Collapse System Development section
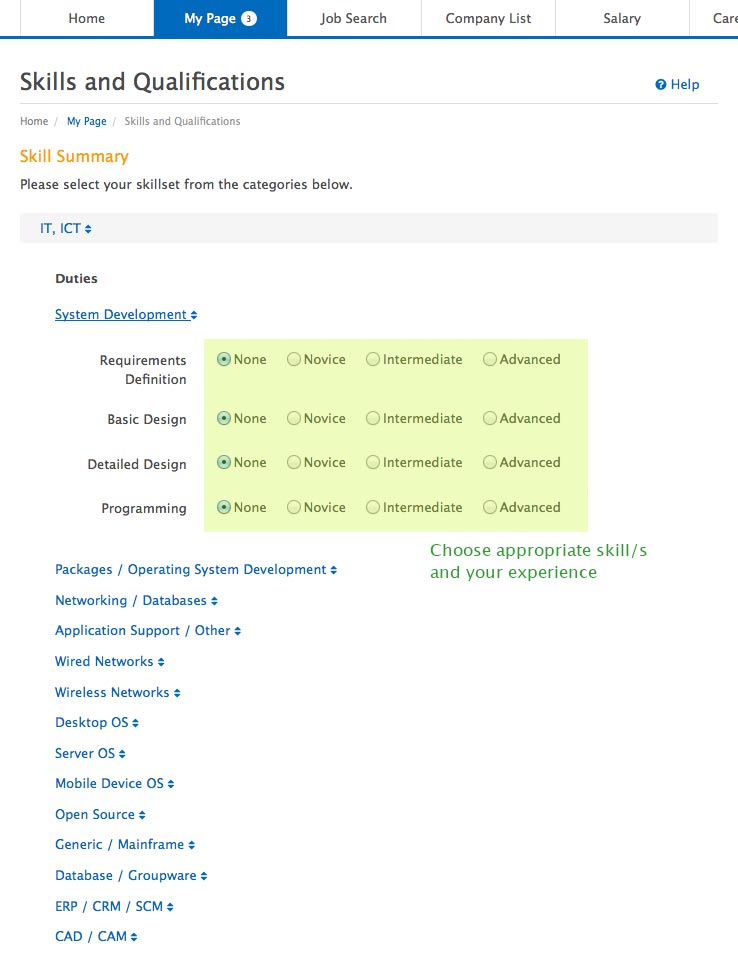Image resolution: width=738 pixels, height=961 pixels. [x=126, y=314]
